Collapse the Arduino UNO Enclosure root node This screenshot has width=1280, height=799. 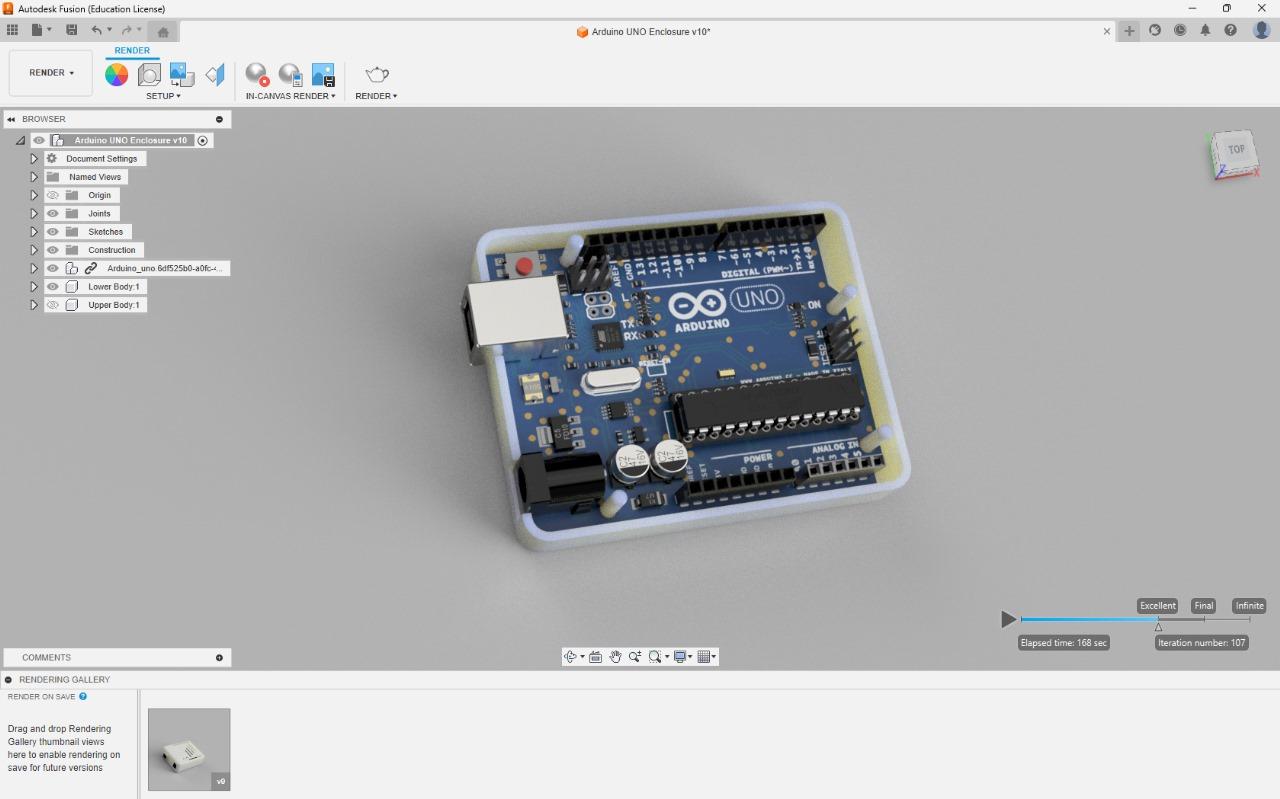pos(20,141)
